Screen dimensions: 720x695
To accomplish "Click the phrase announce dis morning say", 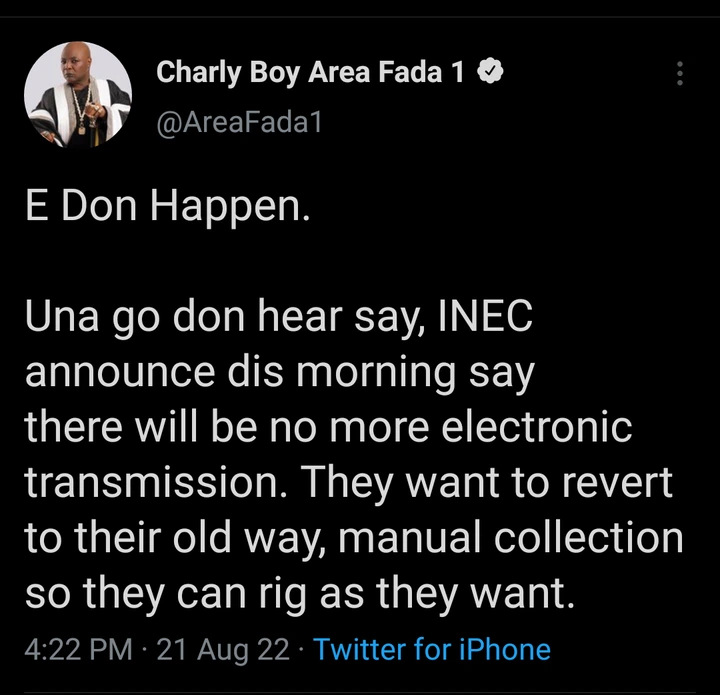I will point(280,373).
